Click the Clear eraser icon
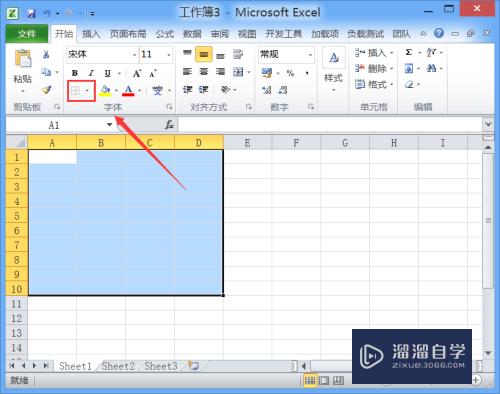This screenshot has width=500, height=394. [x=409, y=84]
